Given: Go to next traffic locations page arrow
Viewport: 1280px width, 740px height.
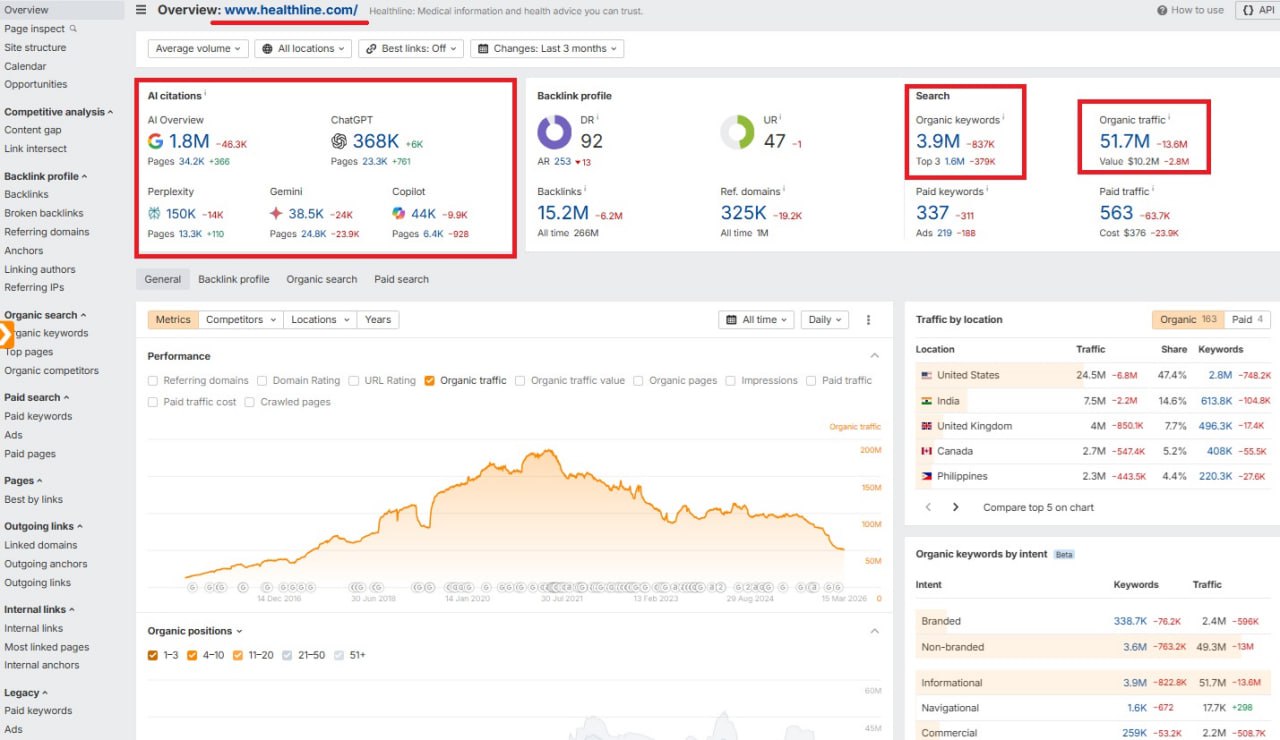Looking at the screenshot, I should tap(955, 507).
